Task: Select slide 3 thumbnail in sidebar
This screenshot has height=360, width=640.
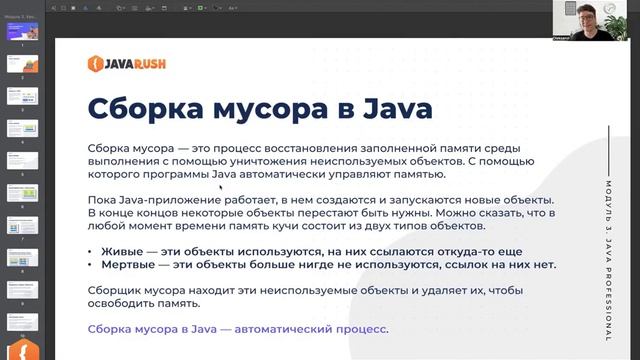Action: coord(22,96)
